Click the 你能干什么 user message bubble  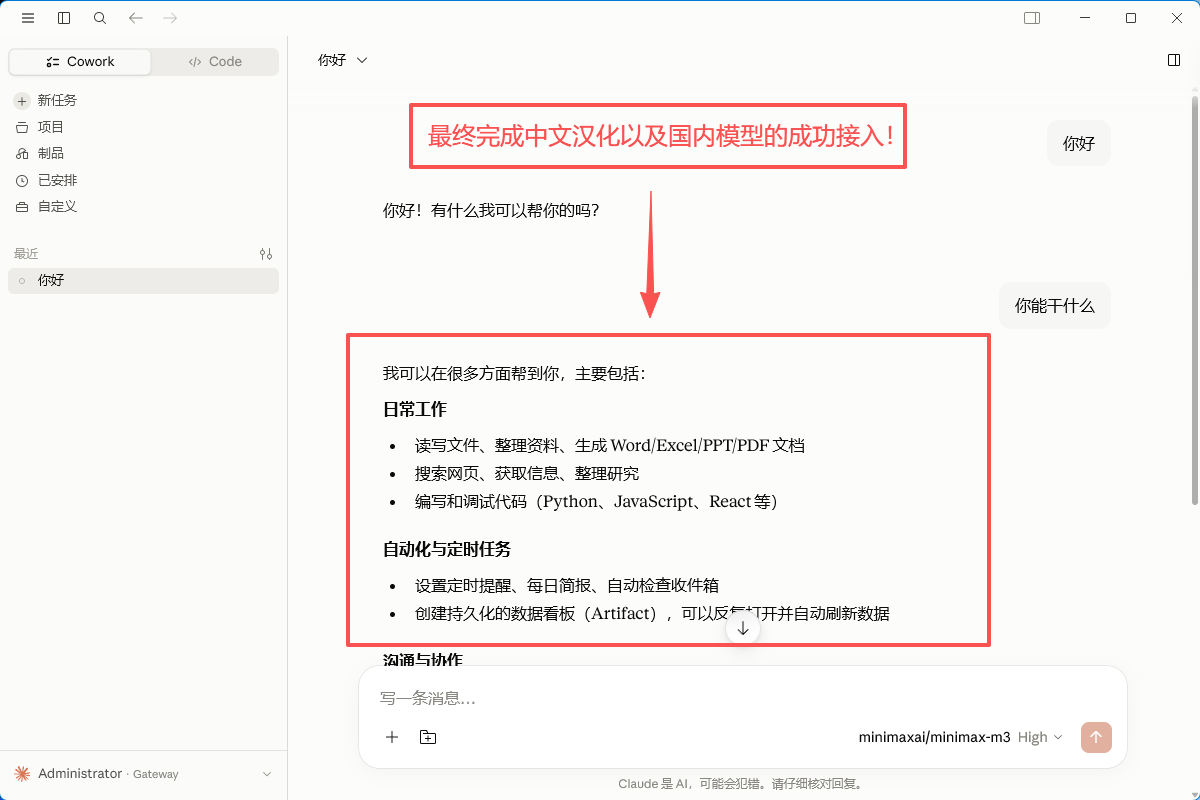click(1055, 306)
